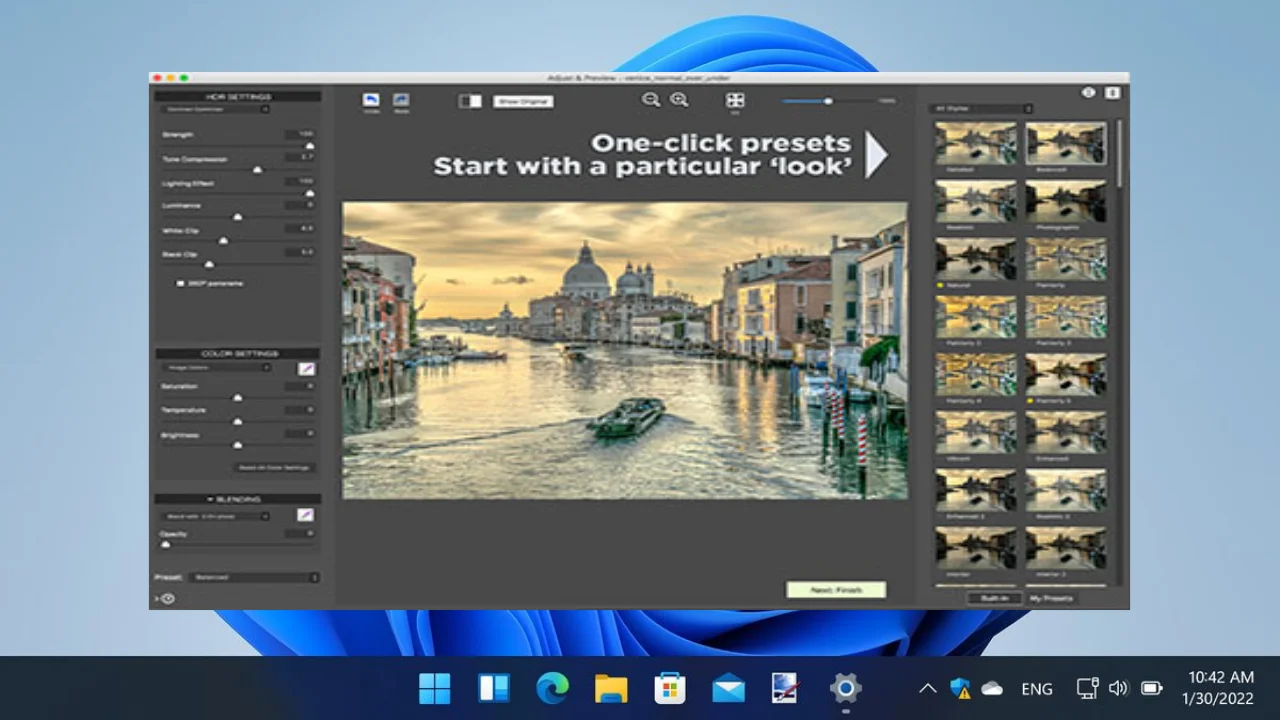Click the Tone Compression value field
Viewport: 1280px width, 720px height.
(x=300, y=157)
